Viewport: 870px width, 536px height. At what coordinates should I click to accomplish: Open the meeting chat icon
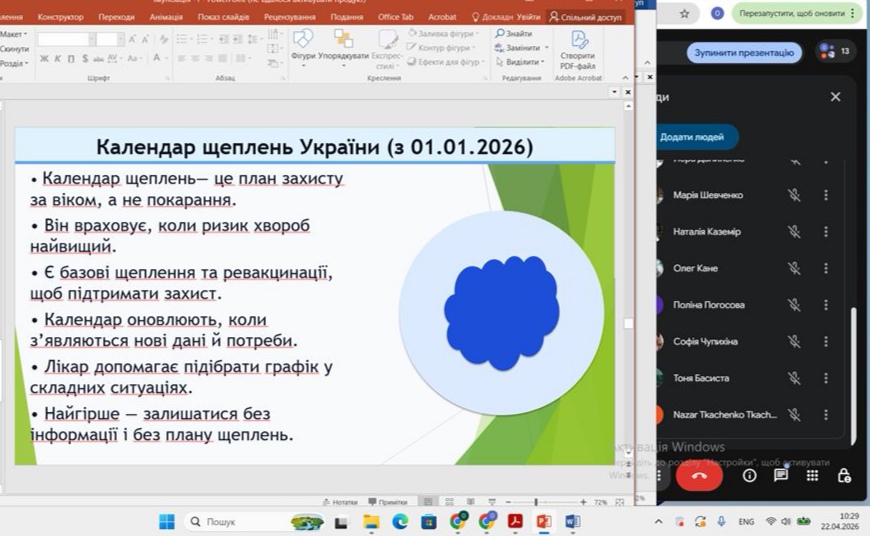coord(781,476)
